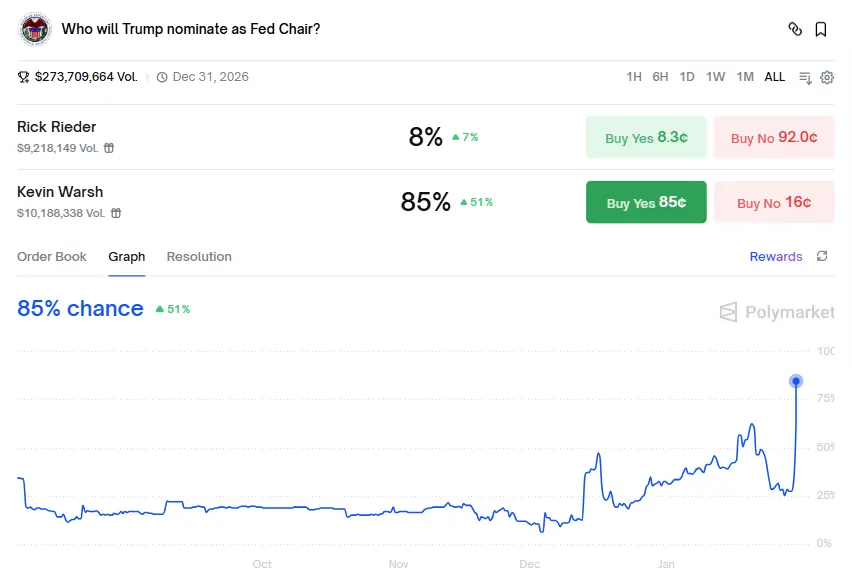The width and height of the screenshot is (852, 585).
Task: Set chart range to 1H
Action: tap(634, 77)
